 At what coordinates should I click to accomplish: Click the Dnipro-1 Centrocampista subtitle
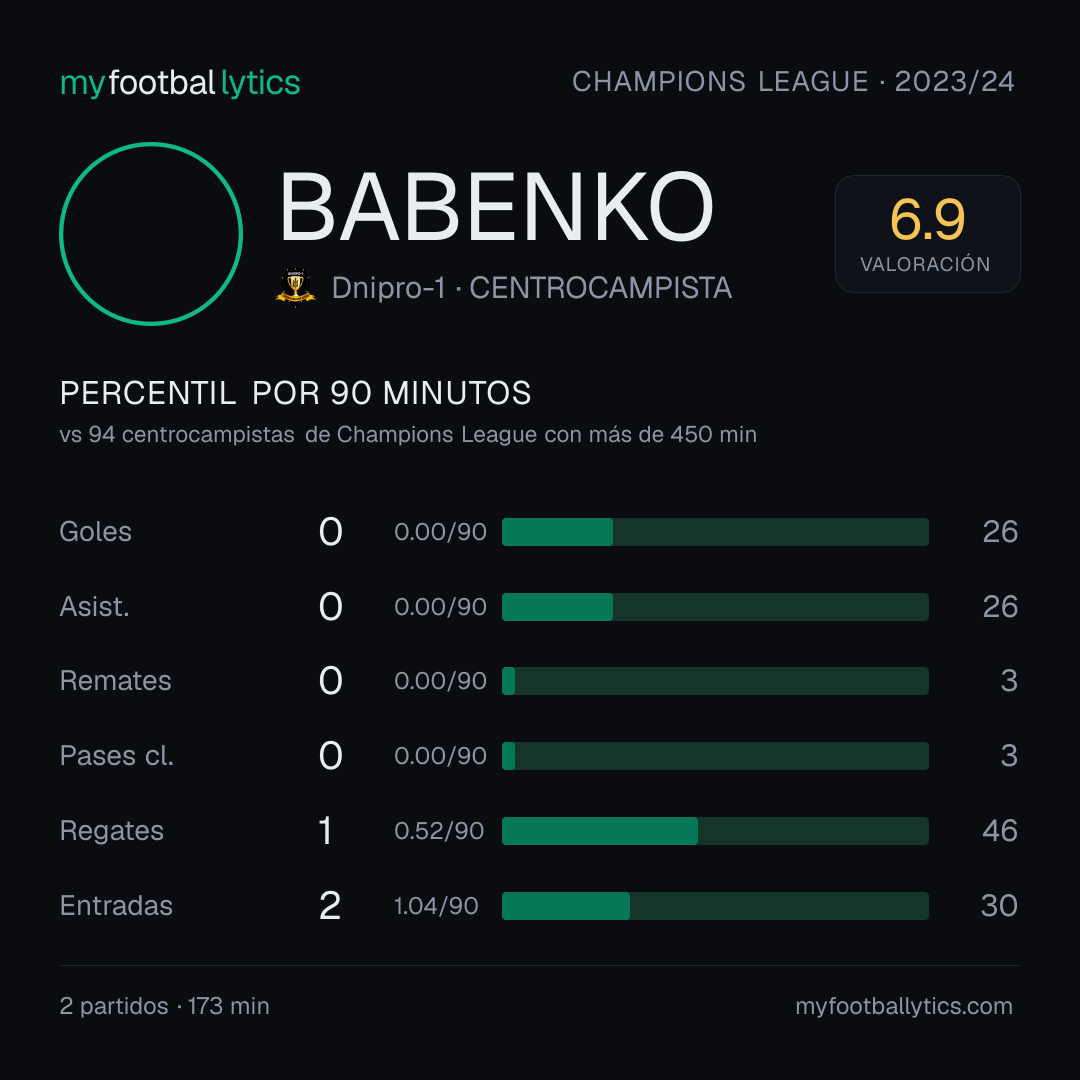pyautogui.click(x=532, y=288)
